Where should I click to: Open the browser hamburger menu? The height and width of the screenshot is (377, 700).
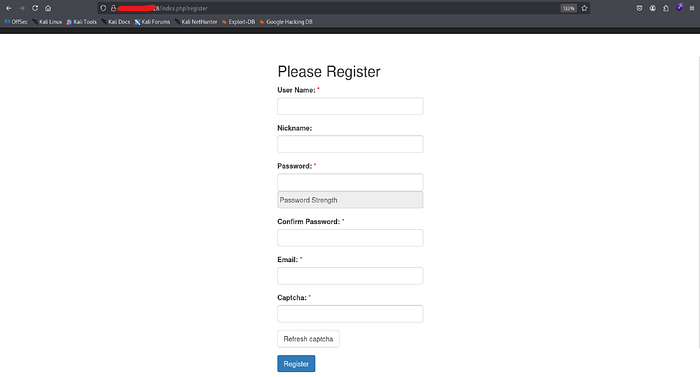click(692, 8)
